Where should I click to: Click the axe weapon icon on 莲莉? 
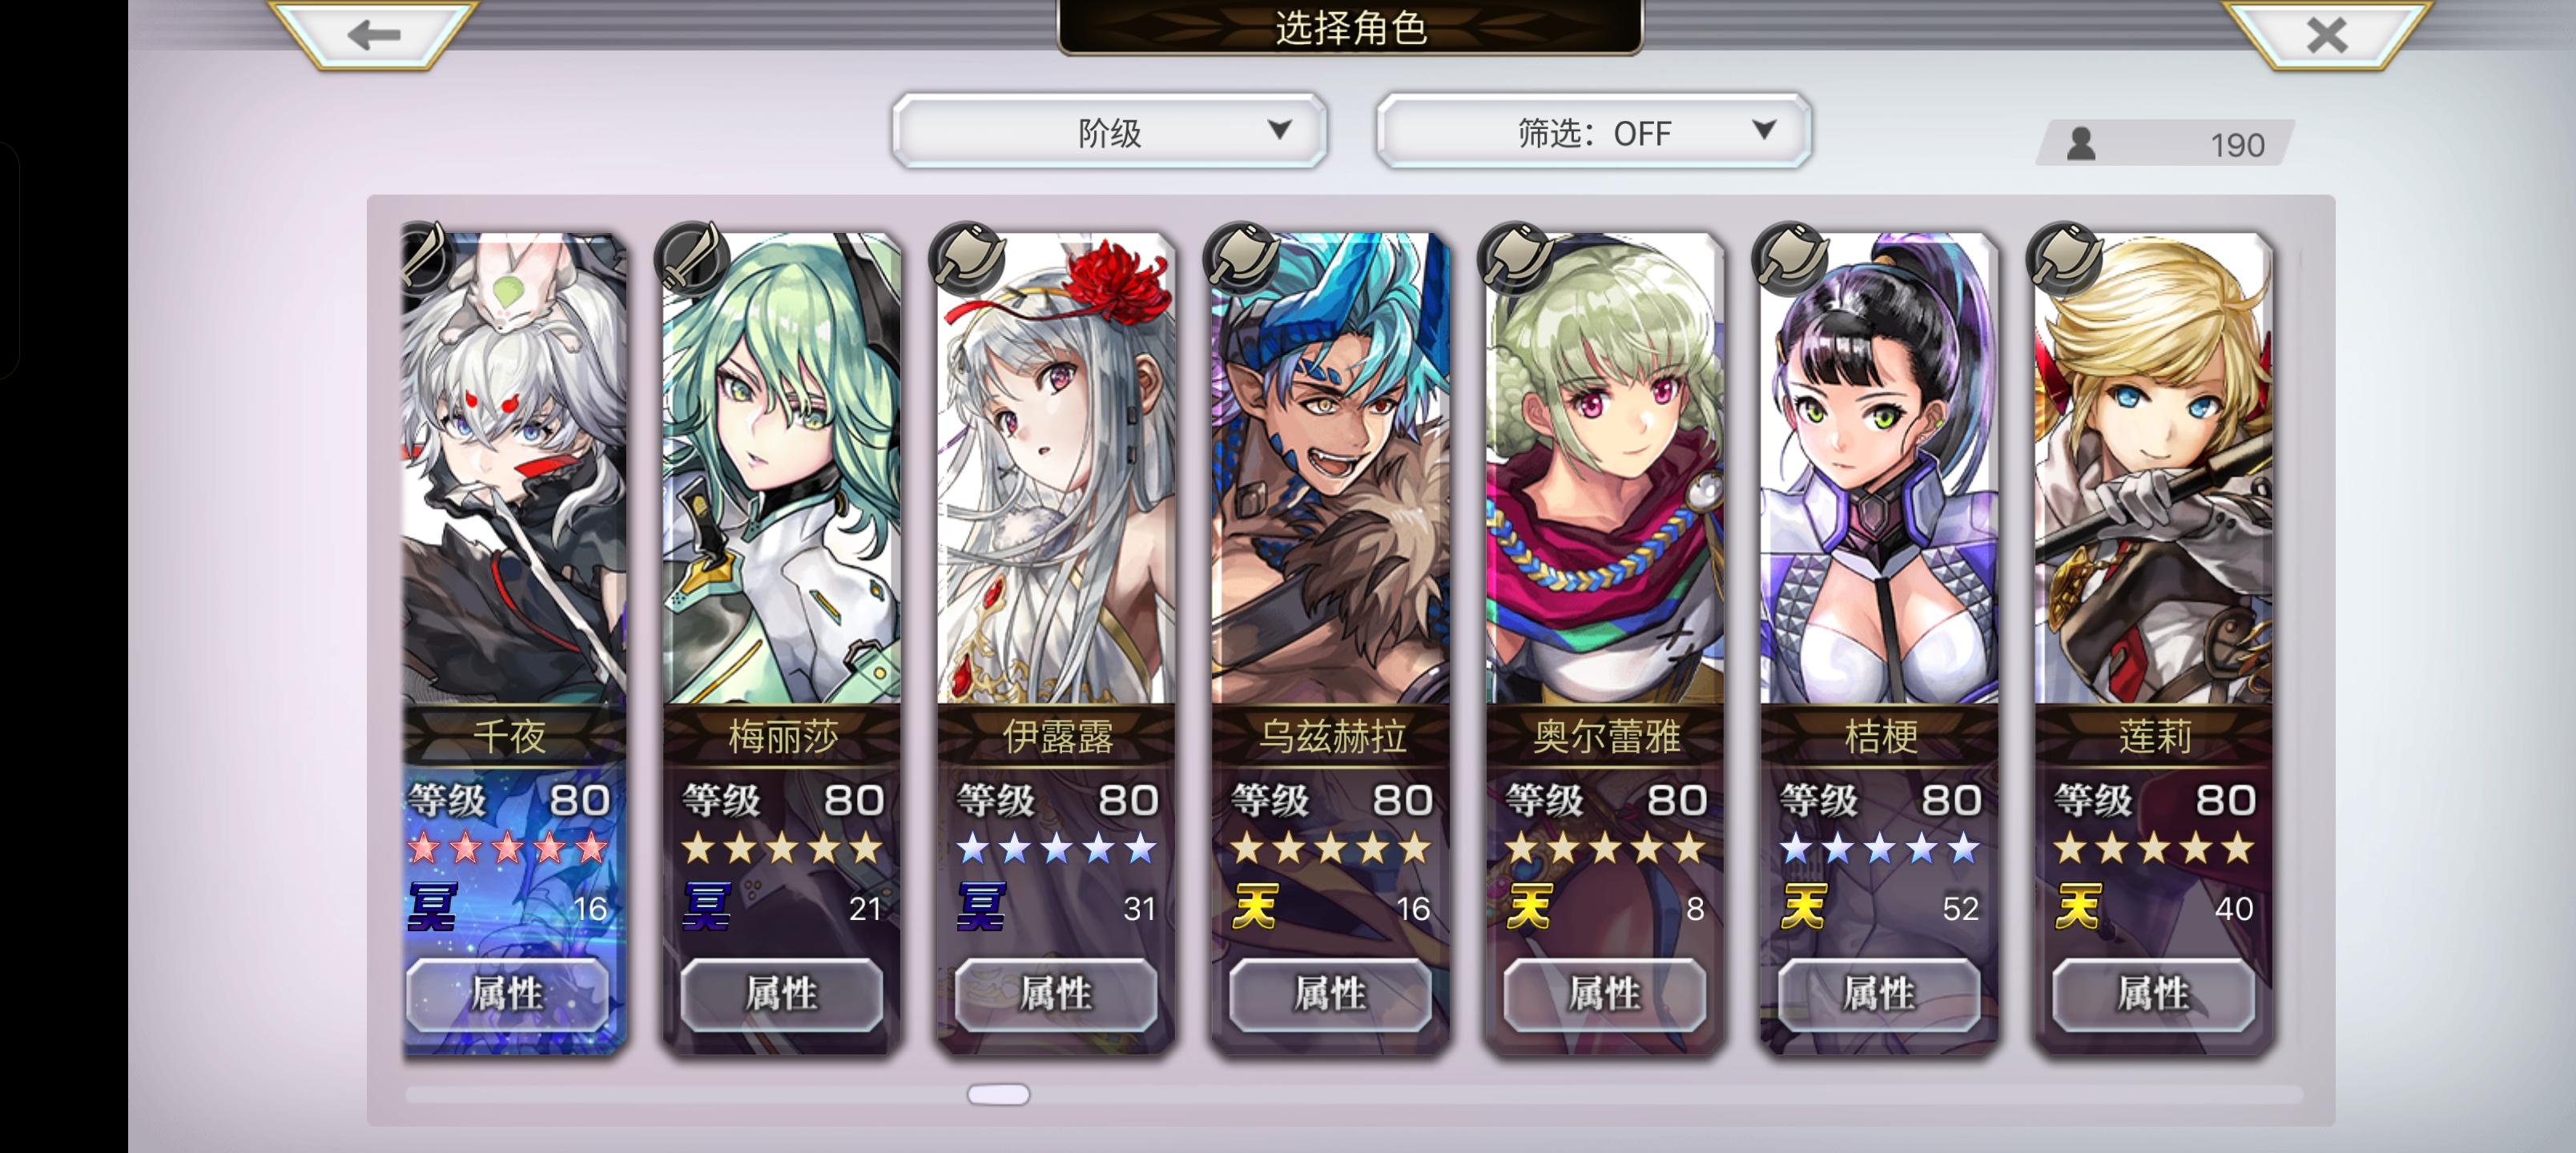pos(2064,256)
